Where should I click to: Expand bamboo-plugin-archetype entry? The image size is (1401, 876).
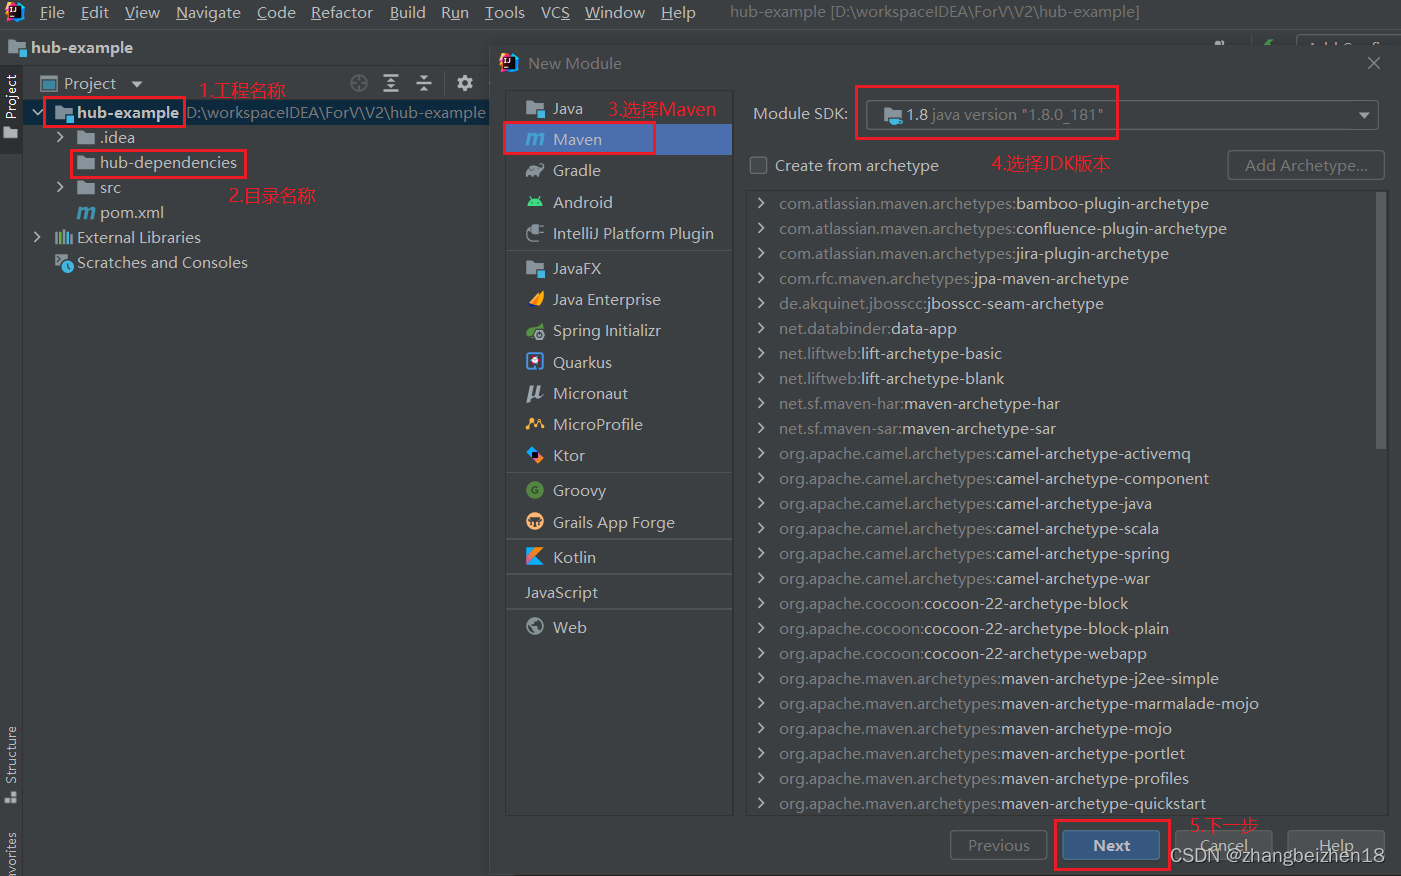(761, 203)
